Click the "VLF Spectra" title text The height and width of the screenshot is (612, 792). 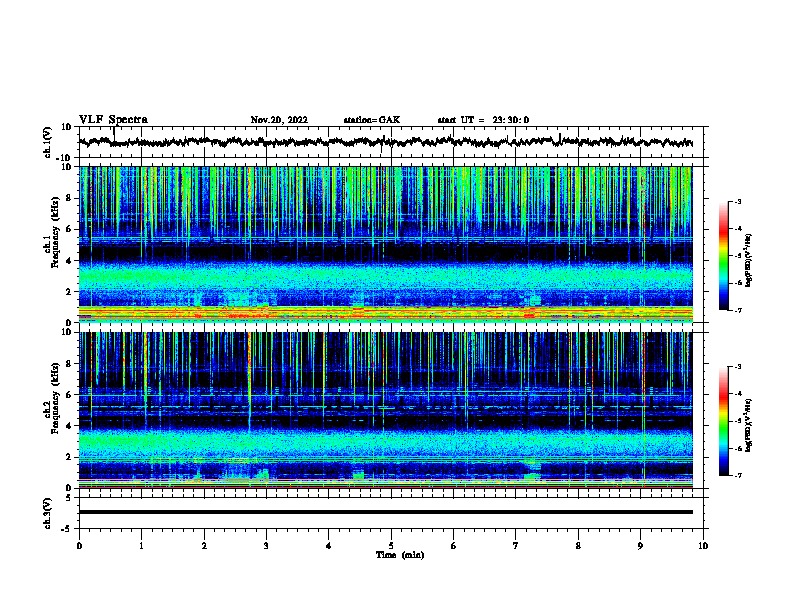tap(113, 120)
